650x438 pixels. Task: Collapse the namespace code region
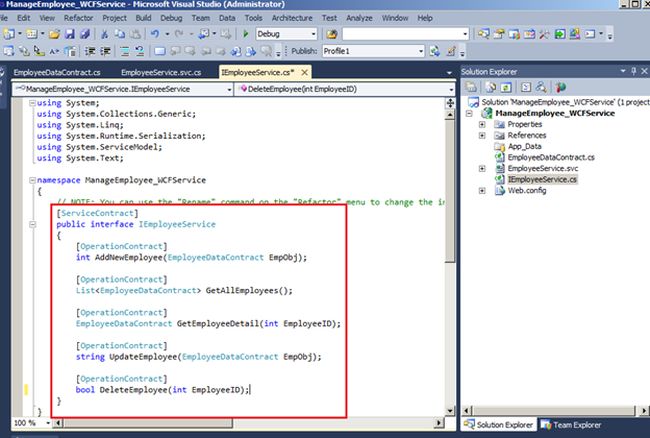coord(32,180)
